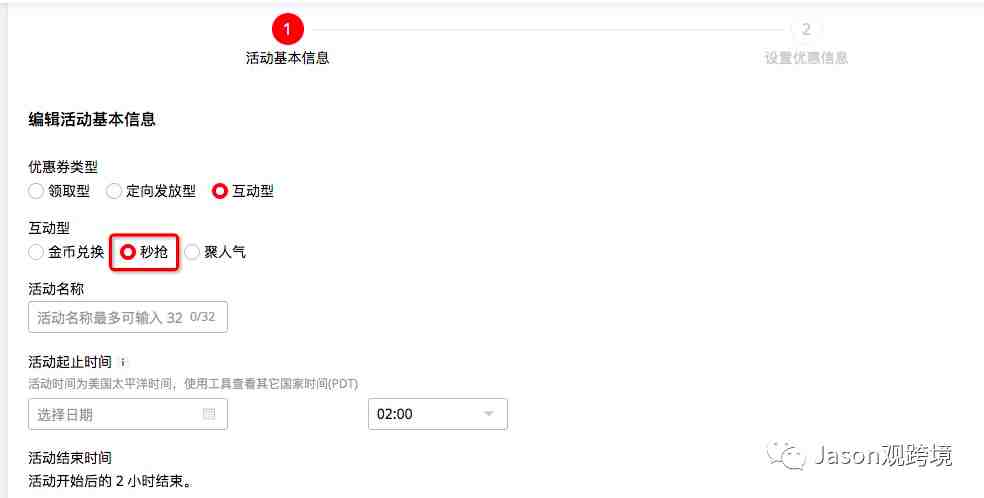Choose the 秒抢 interactive type radio
The height and width of the screenshot is (498, 984).
click(x=128, y=252)
